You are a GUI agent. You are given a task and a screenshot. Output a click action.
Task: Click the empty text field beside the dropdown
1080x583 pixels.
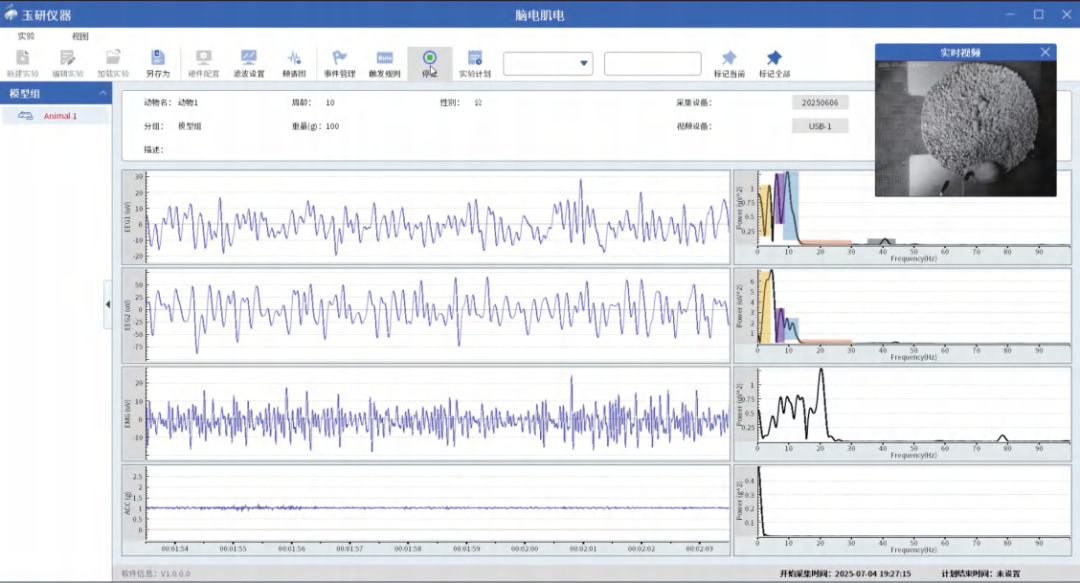click(652, 63)
